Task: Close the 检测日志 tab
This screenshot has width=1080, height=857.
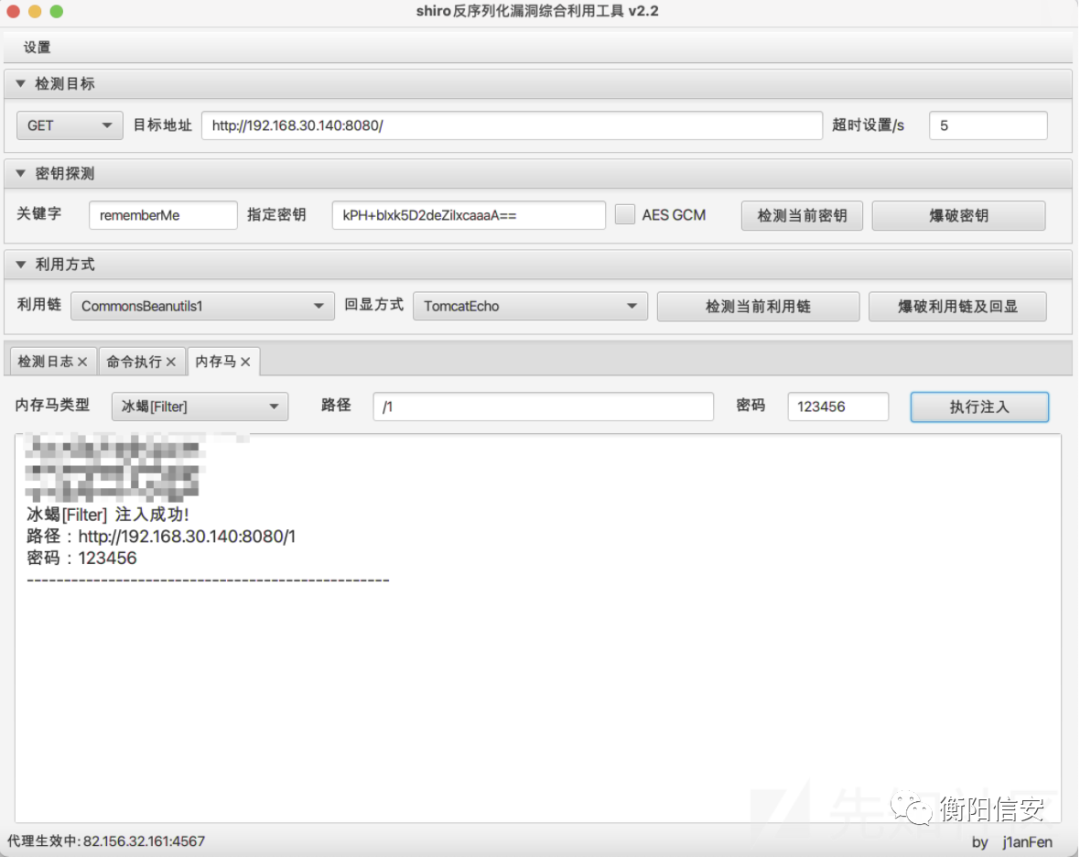Action: [x=83, y=362]
